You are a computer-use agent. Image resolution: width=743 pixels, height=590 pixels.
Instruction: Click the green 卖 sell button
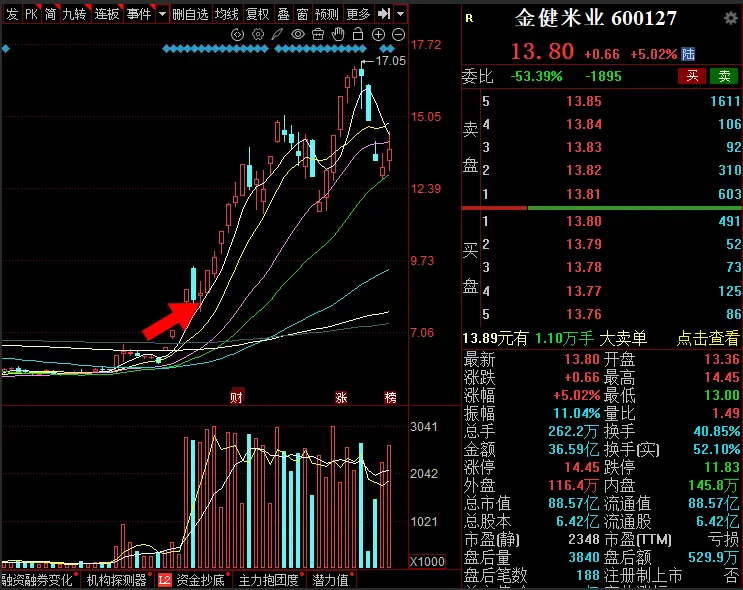[x=724, y=76]
